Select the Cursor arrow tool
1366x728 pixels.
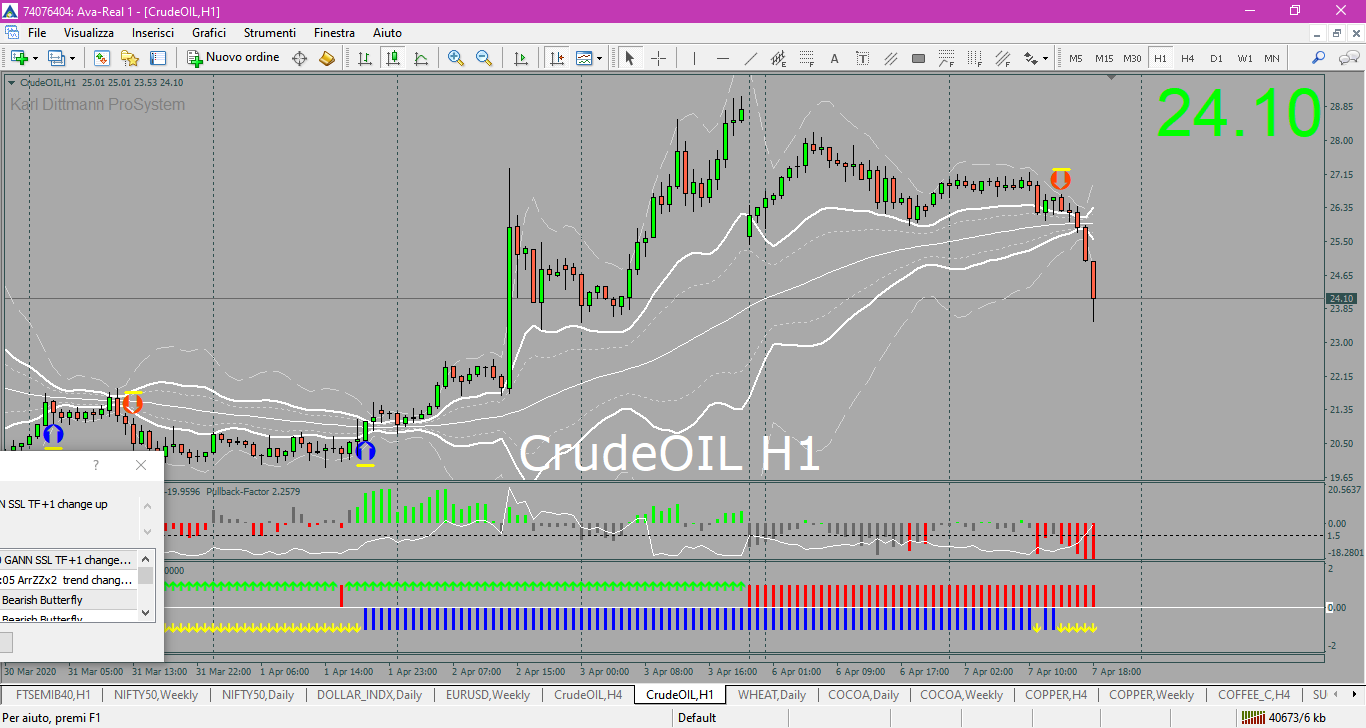click(x=630, y=58)
